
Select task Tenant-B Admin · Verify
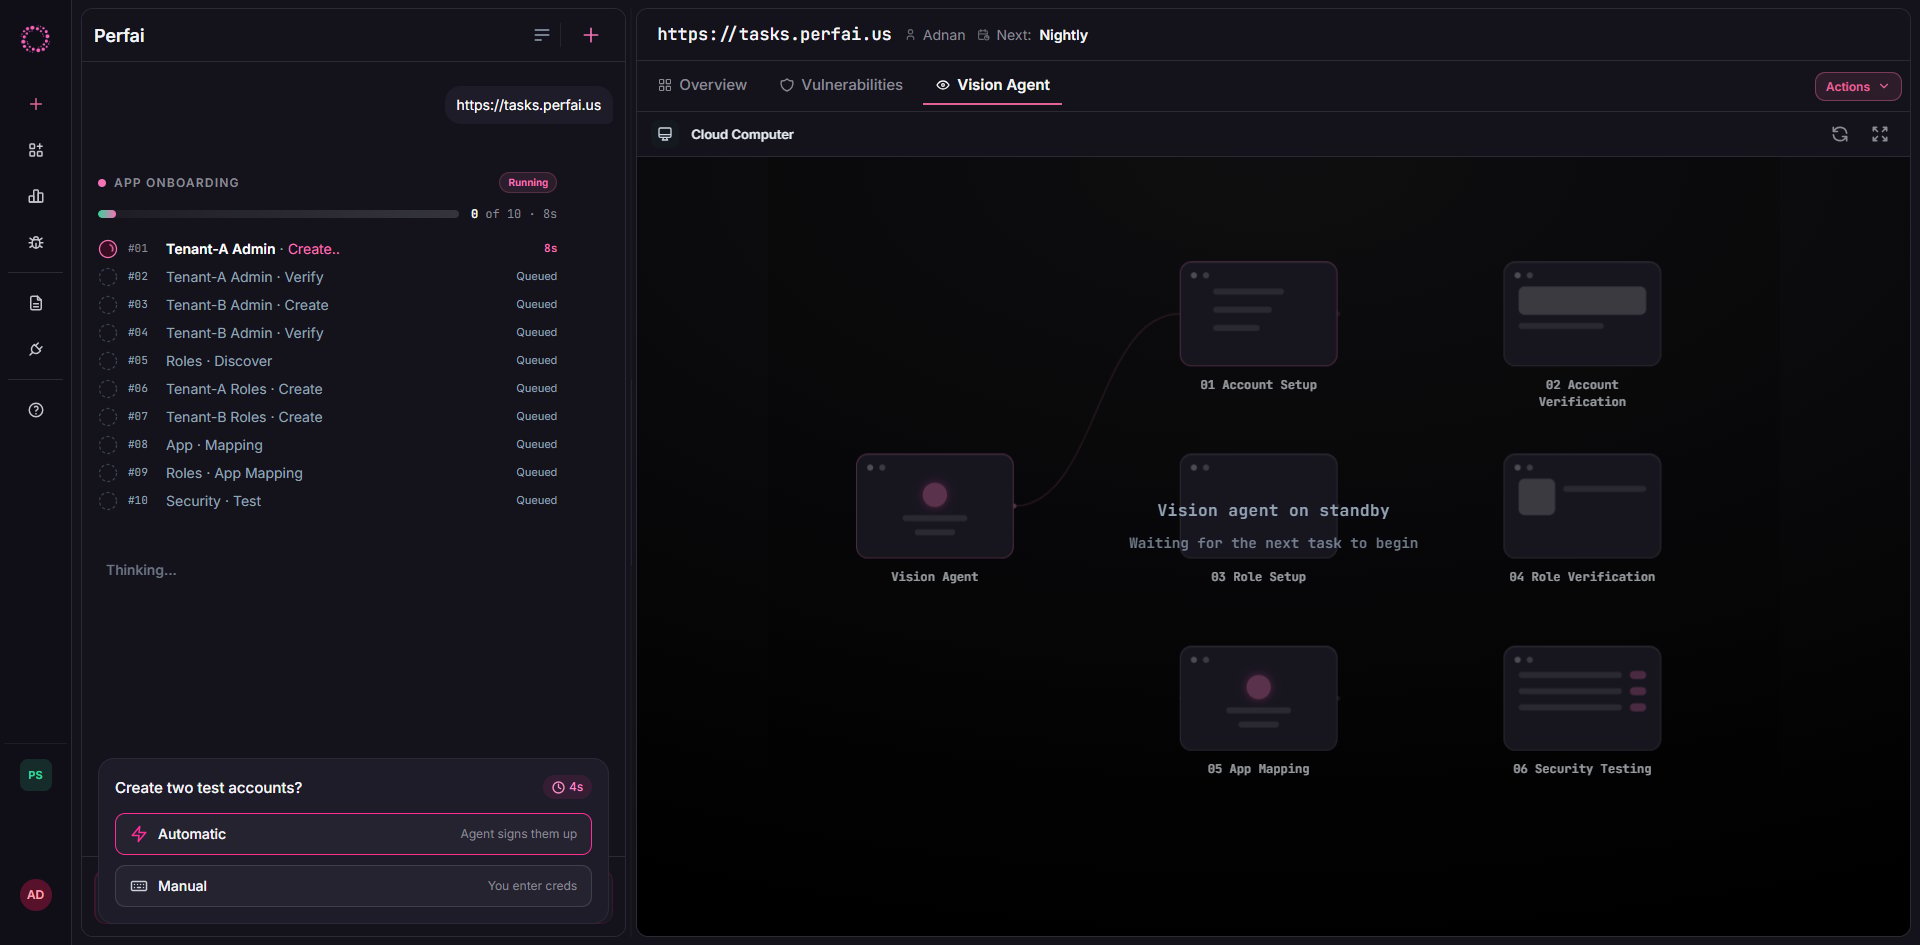pyautogui.click(x=328, y=333)
